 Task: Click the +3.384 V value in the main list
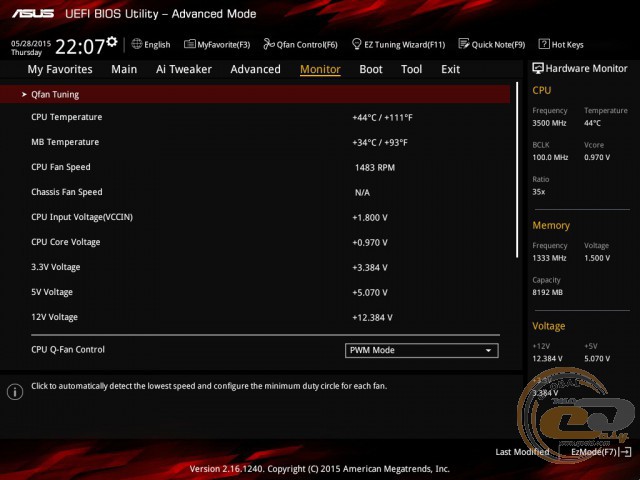[370, 267]
